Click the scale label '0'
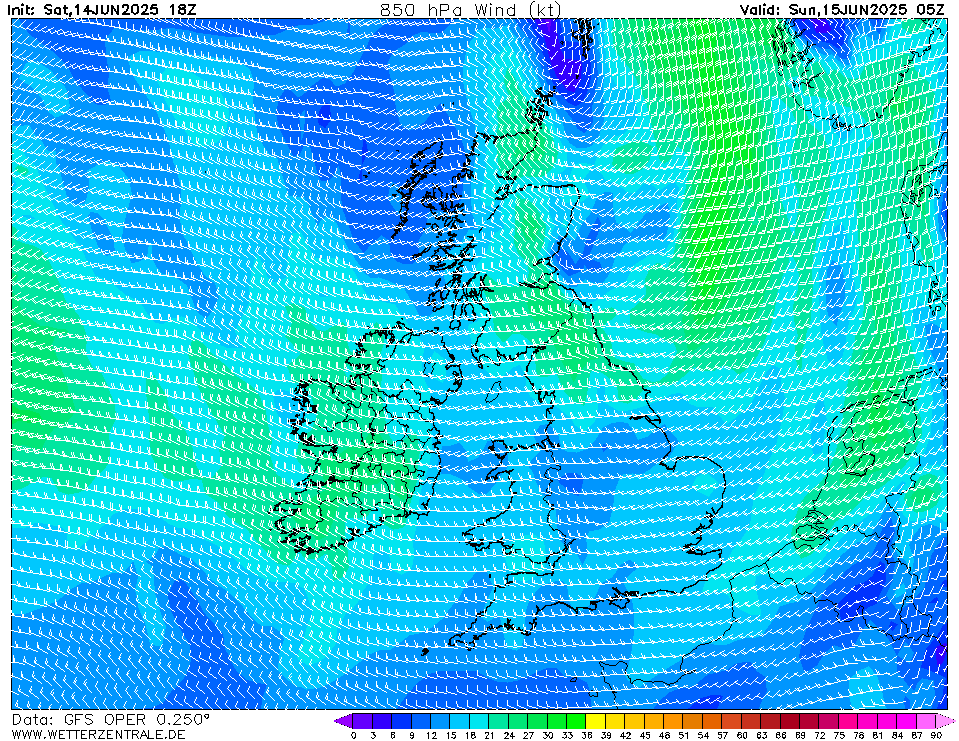Viewport: 959px width, 741px height. [x=354, y=735]
